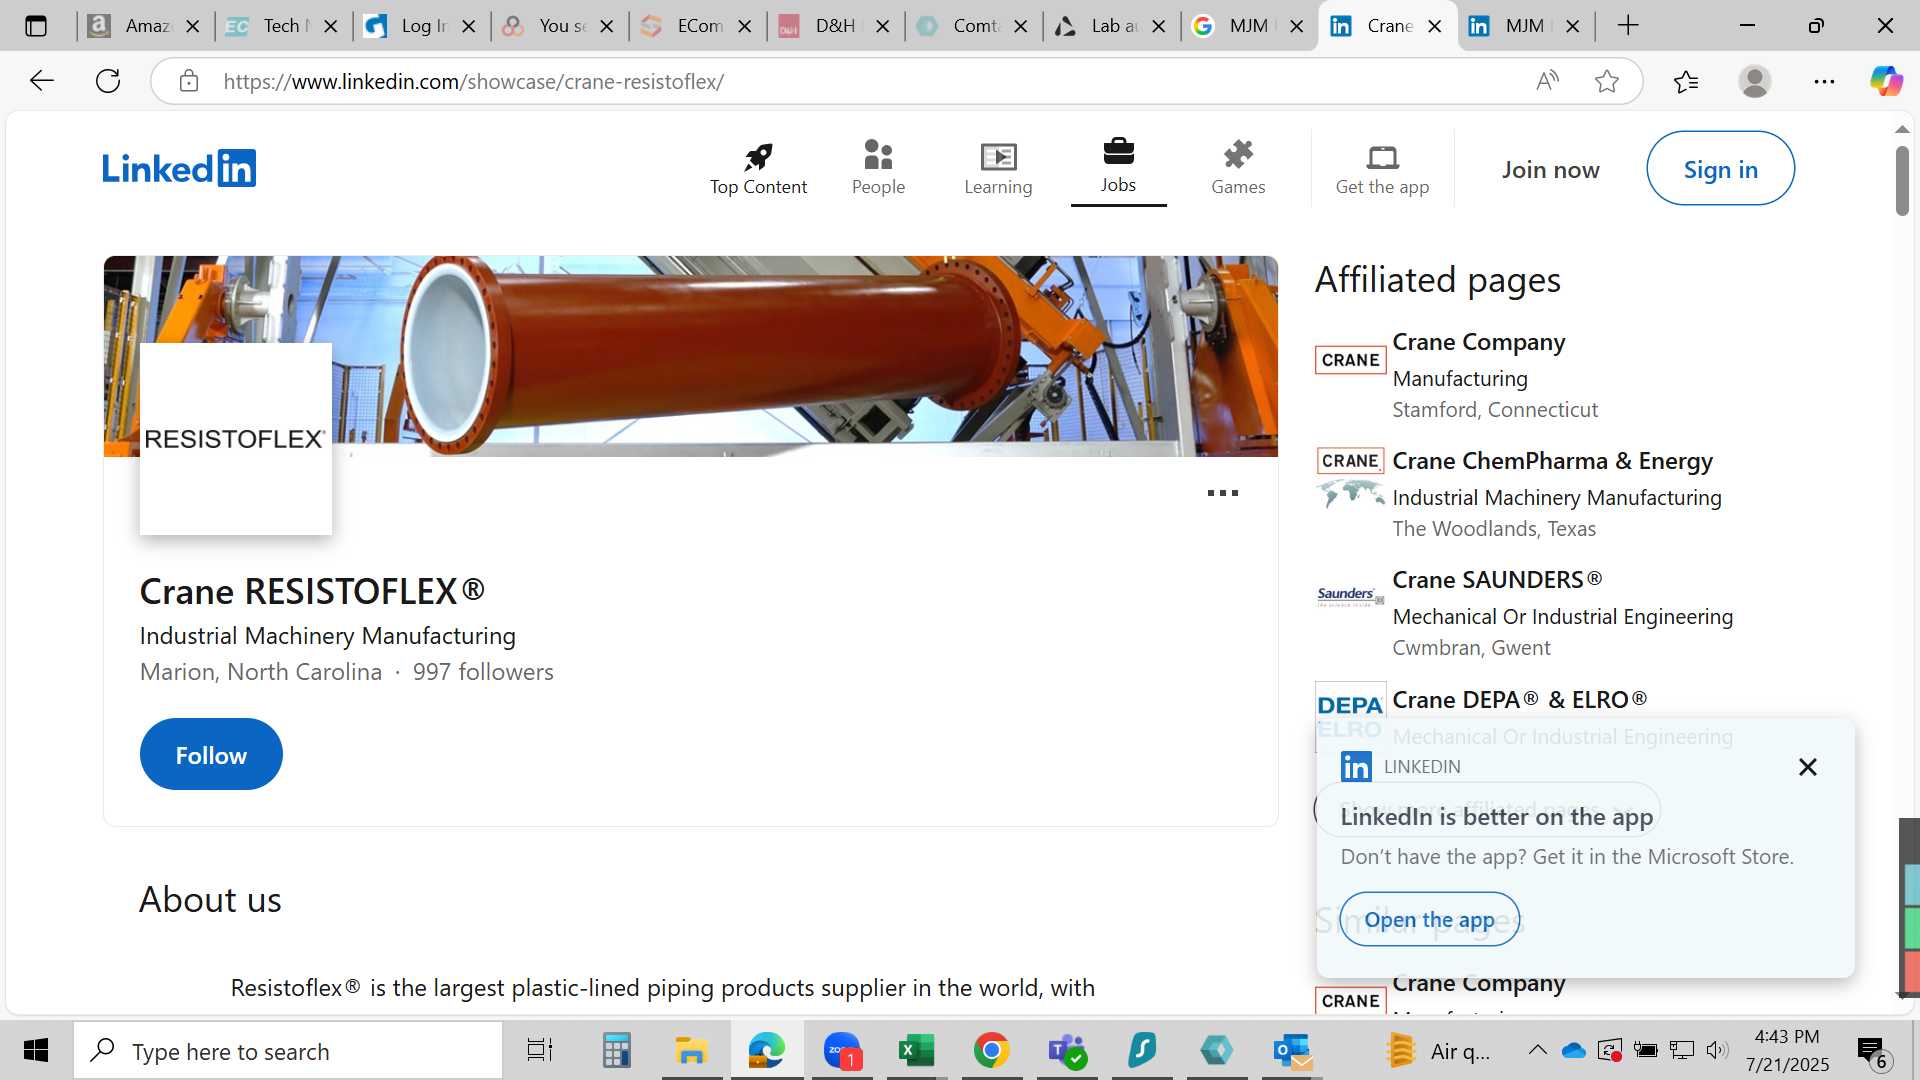Open the Favorites list
The height and width of the screenshot is (1080, 1920).
(x=1686, y=81)
